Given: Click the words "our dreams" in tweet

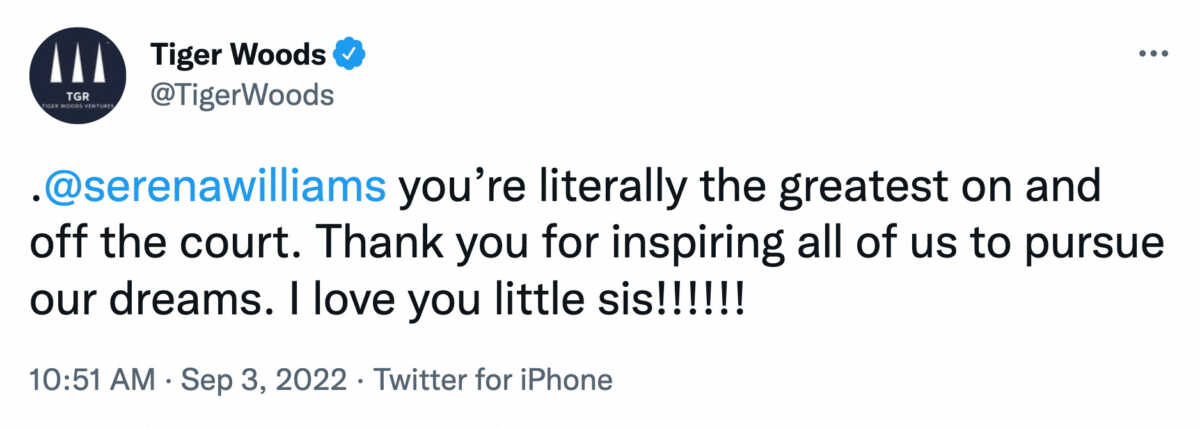Looking at the screenshot, I should [x=124, y=299].
